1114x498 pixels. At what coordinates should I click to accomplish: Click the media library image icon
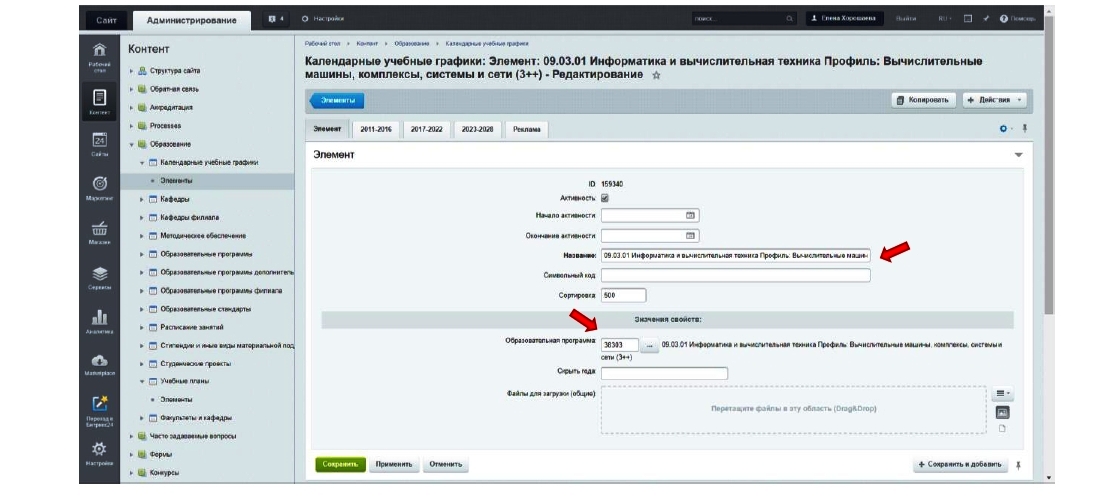1002,412
